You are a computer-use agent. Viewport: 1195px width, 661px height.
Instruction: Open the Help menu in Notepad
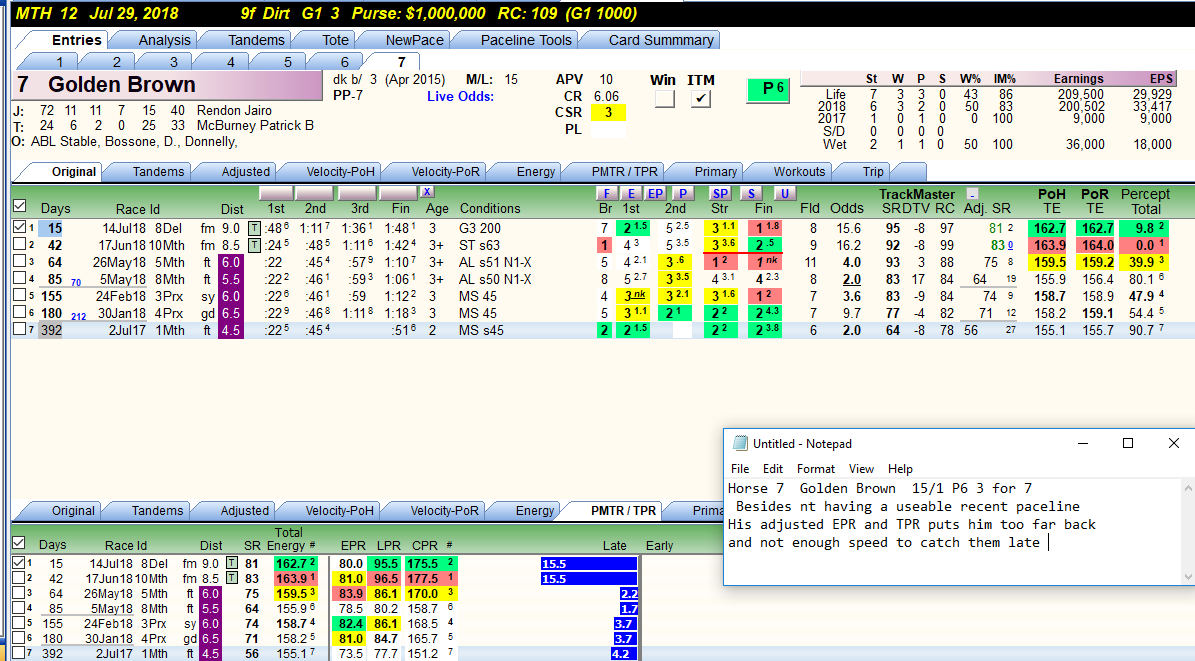[900, 469]
